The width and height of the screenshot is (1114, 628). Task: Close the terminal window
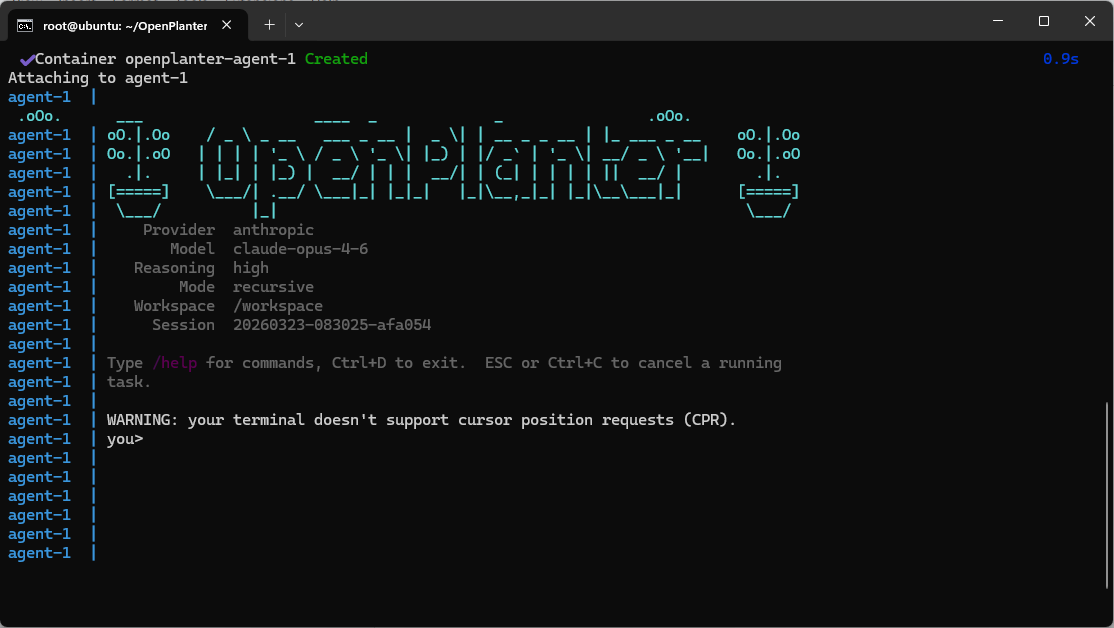[x=1089, y=21]
